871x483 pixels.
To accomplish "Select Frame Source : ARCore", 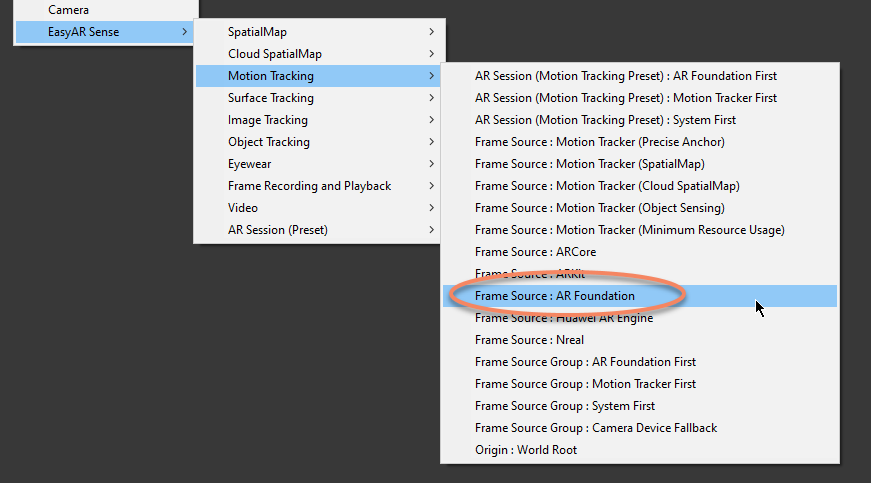I will point(640,252).
